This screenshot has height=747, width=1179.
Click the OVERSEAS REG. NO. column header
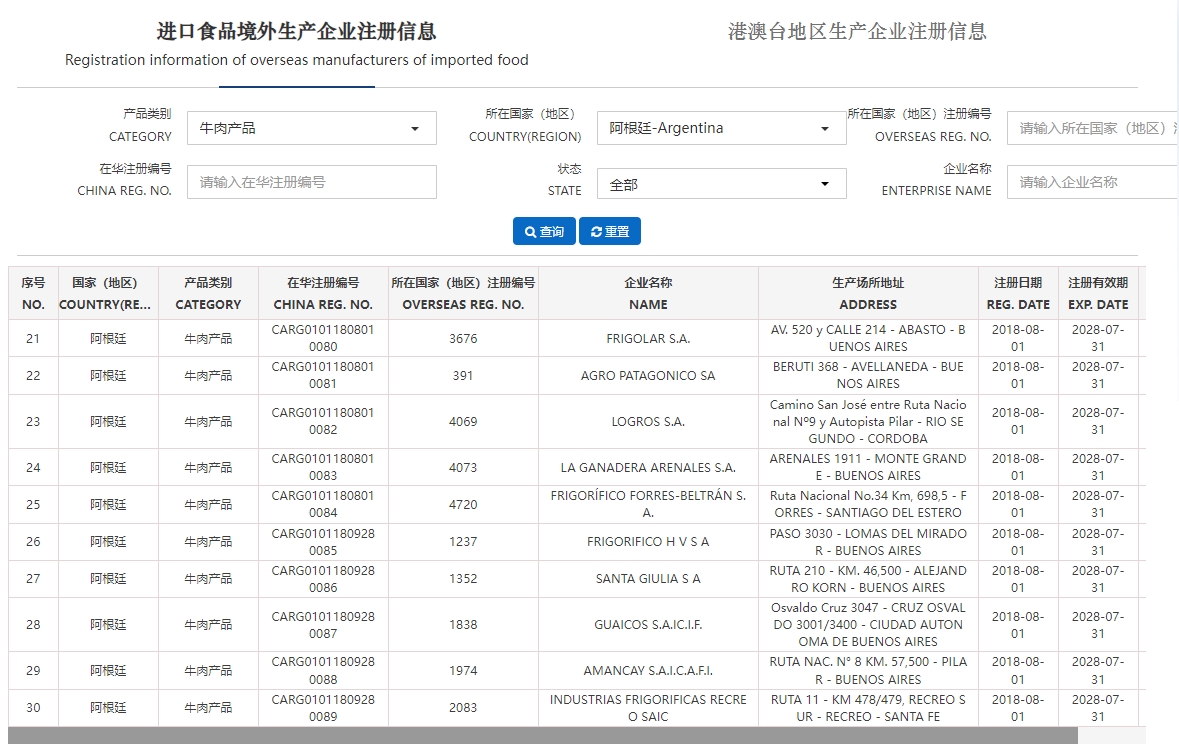[x=463, y=294]
